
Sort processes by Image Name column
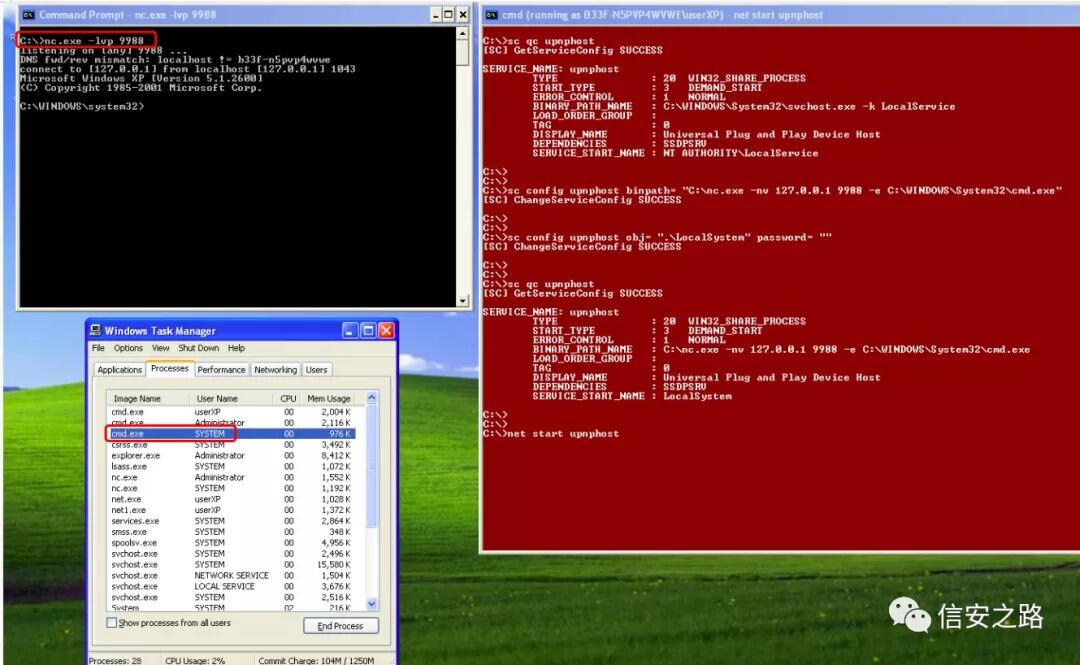[x=147, y=398]
